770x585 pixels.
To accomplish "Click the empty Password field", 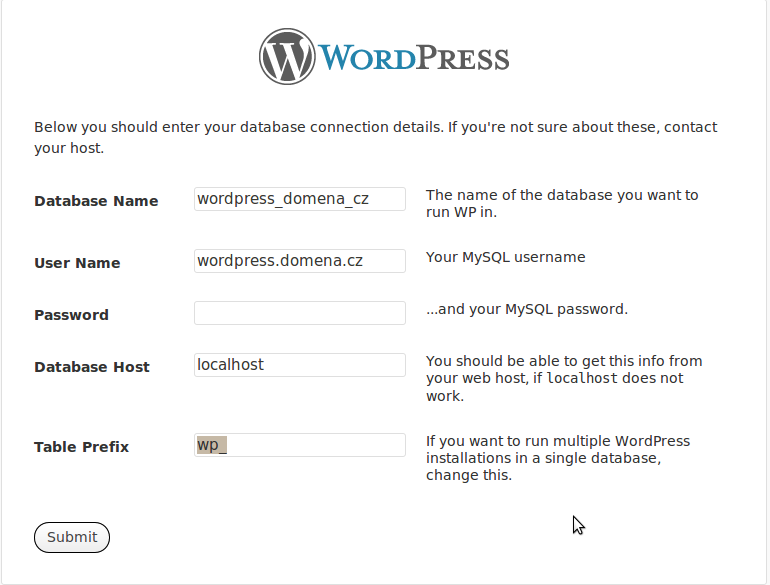I will point(300,313).
